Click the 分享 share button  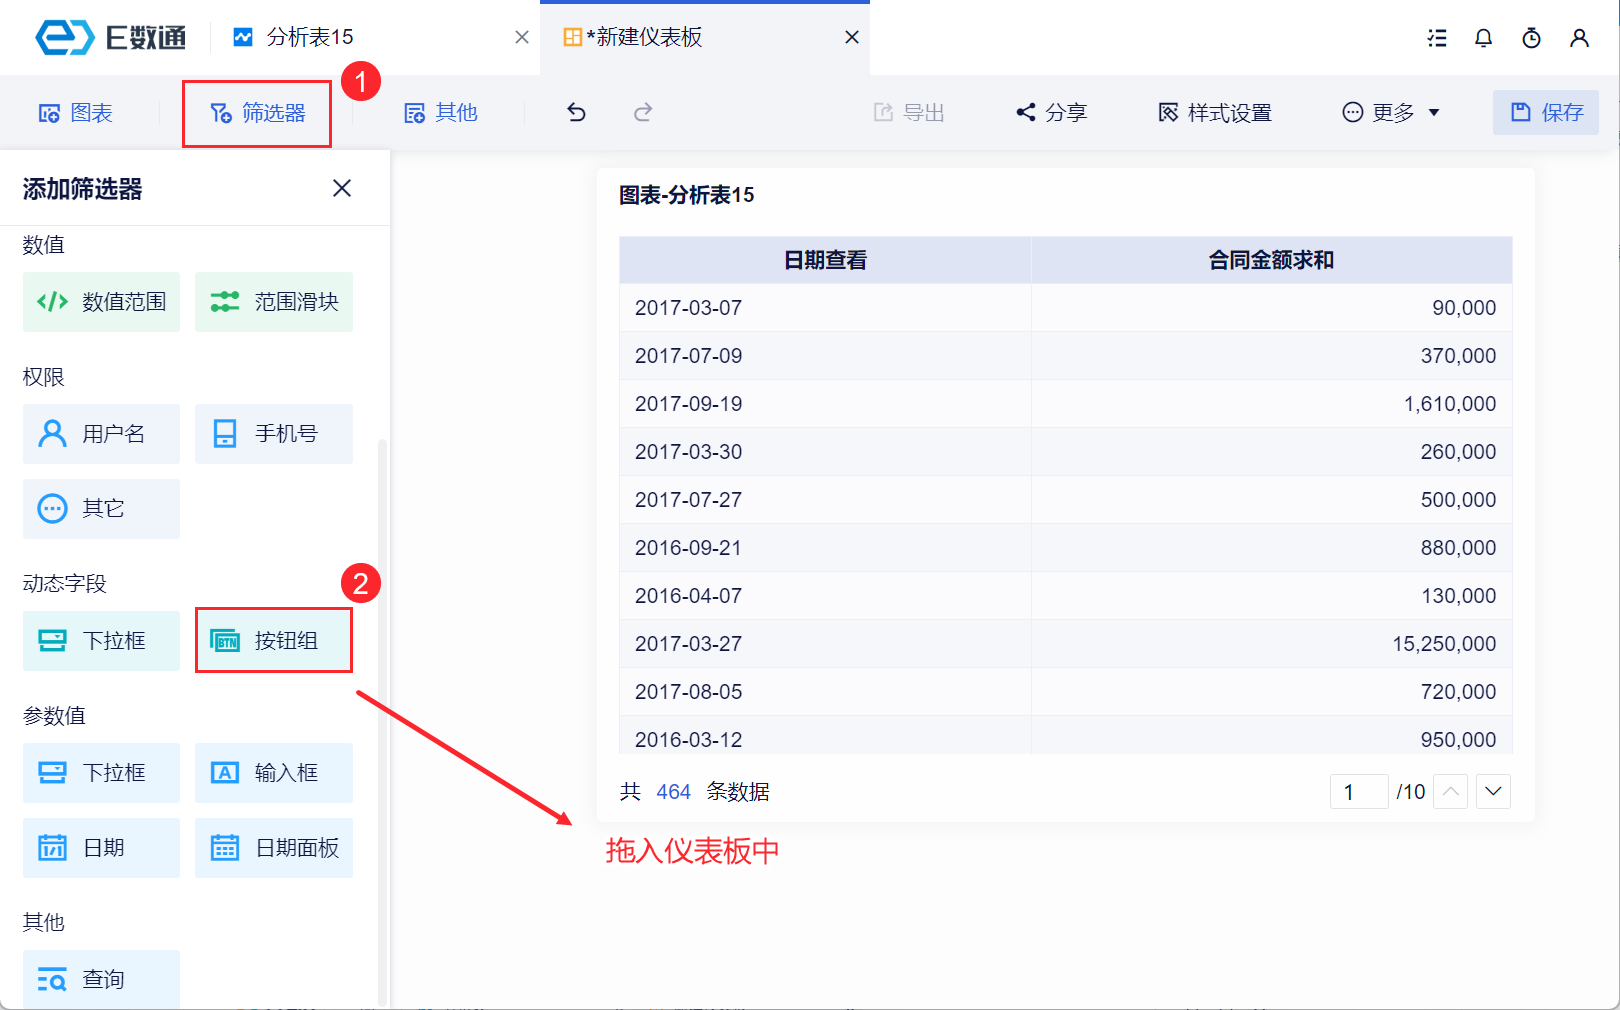(1052, 113)
